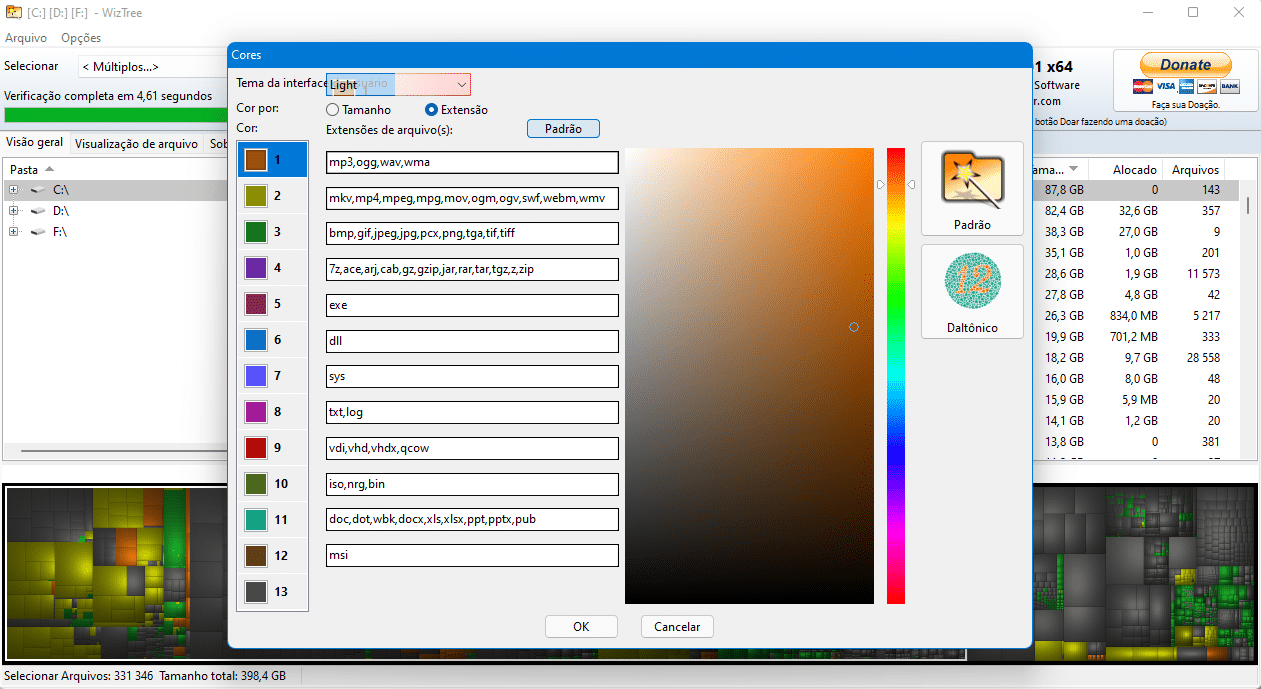Open the Opções menu

(81, 38)
